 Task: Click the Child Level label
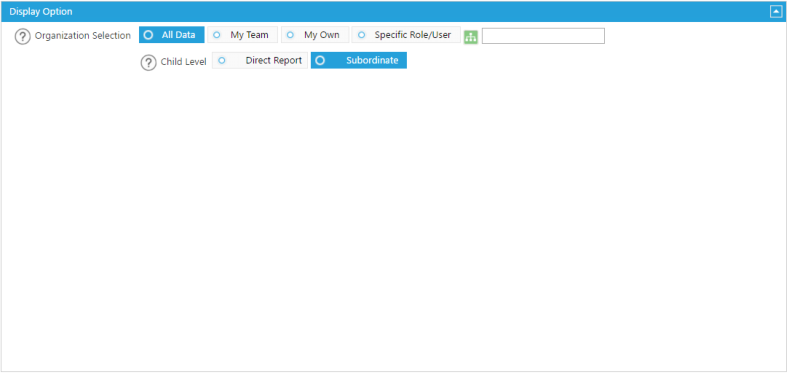[183, 62]
